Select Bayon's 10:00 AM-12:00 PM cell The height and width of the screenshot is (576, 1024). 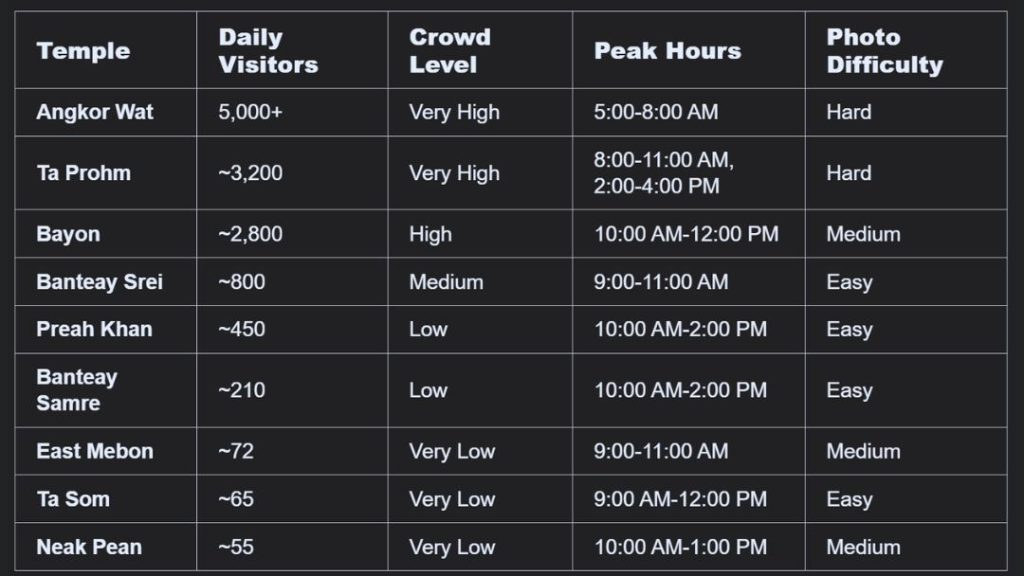point(686,234)
